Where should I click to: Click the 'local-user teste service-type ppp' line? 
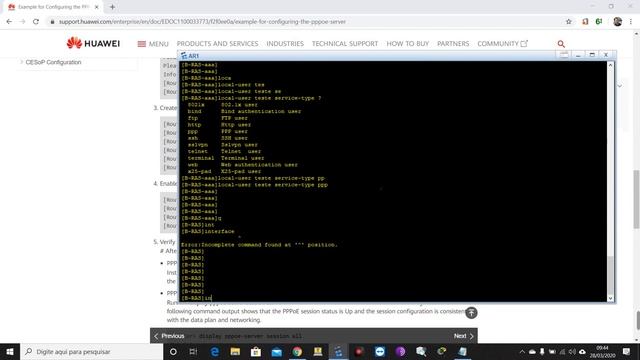tap(254, 185)
